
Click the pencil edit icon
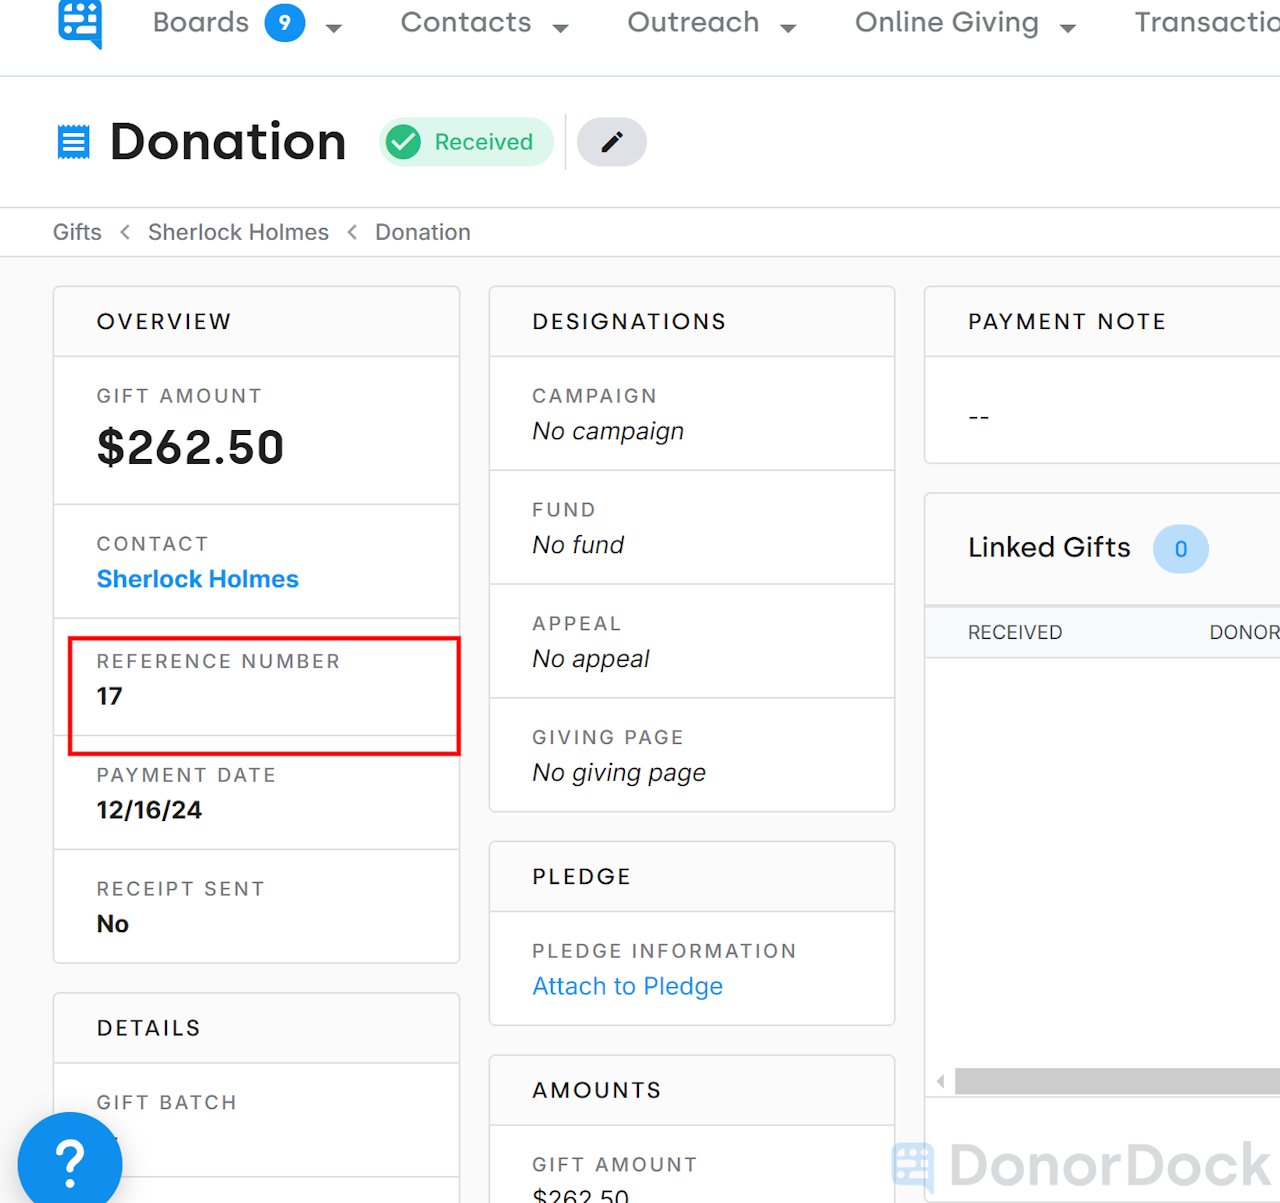click(x=611, y=142)
